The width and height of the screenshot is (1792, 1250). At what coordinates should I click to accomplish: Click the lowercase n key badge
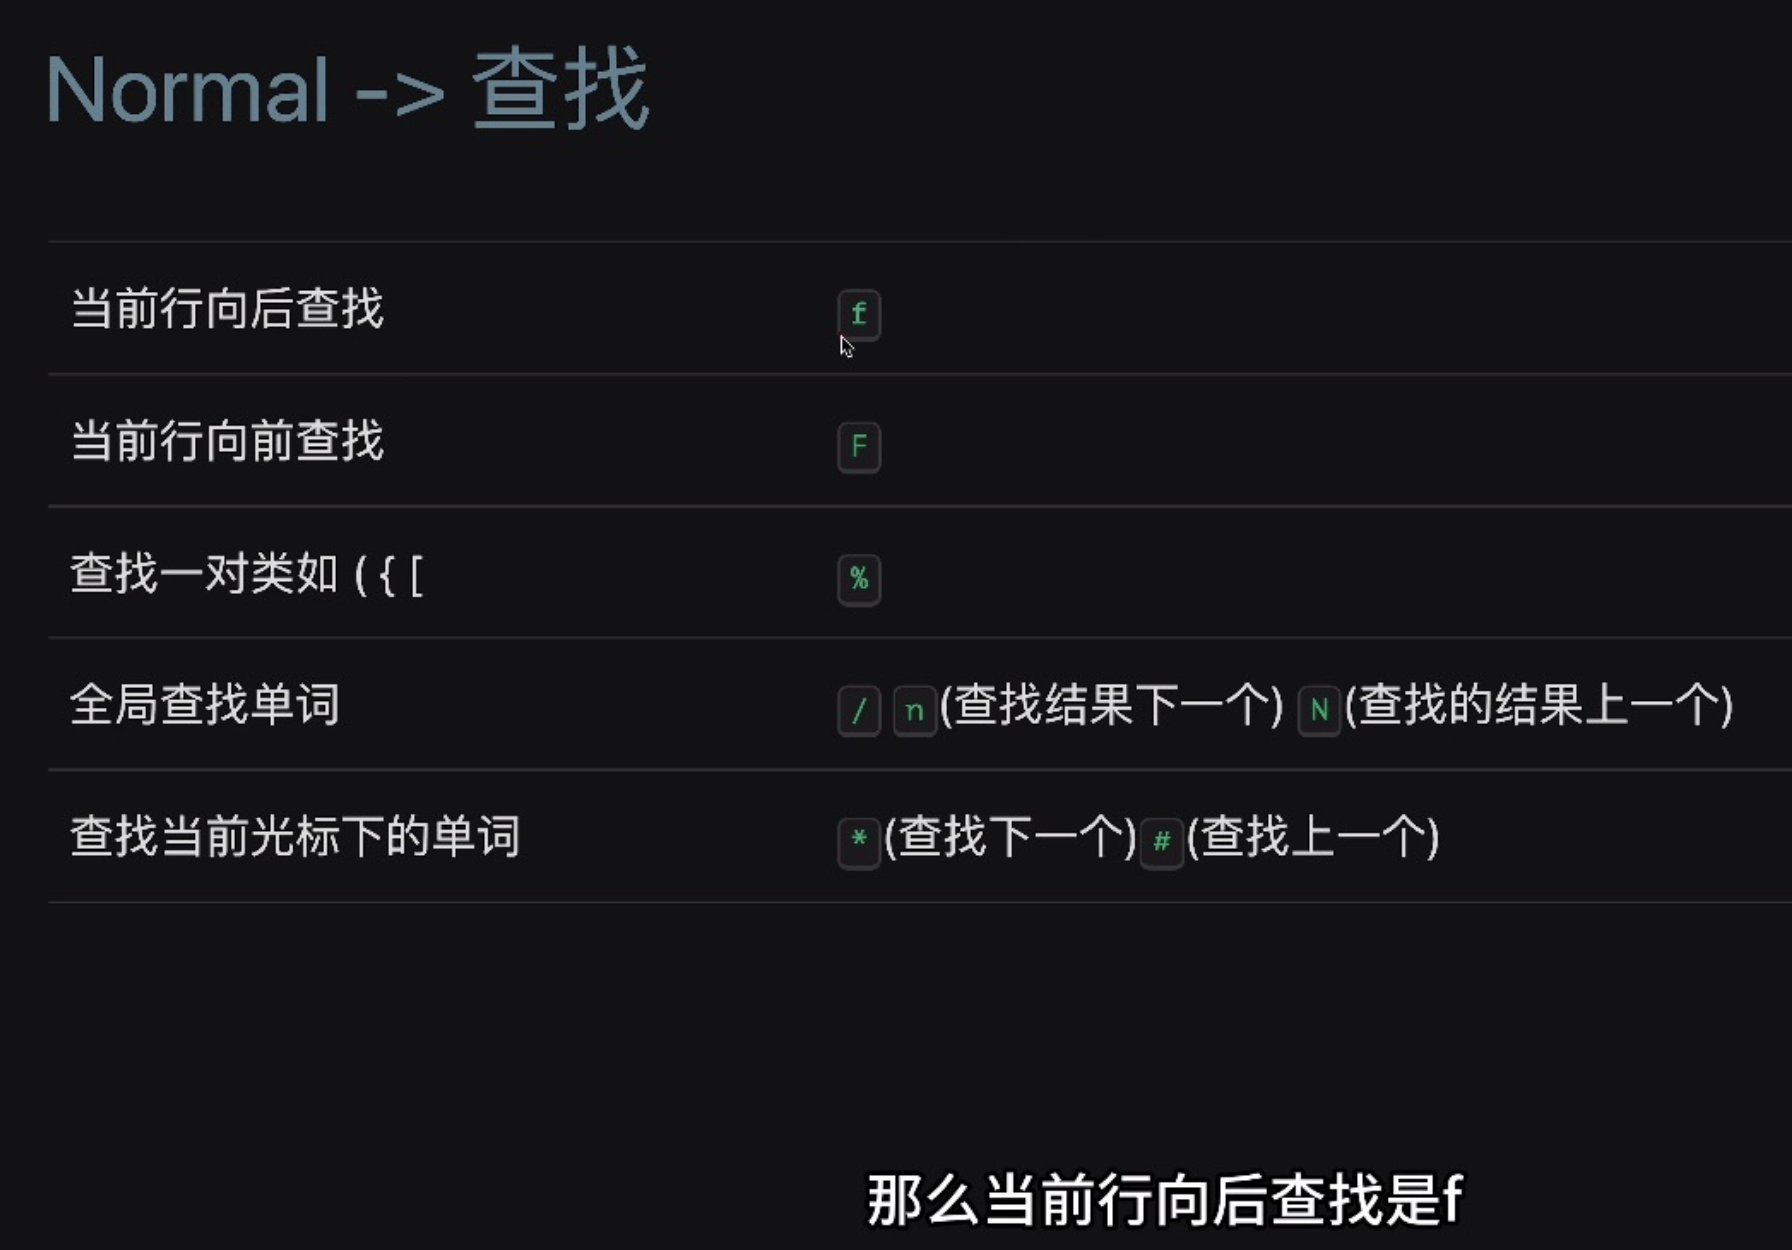pyautogui.click(x=914, y=710)
